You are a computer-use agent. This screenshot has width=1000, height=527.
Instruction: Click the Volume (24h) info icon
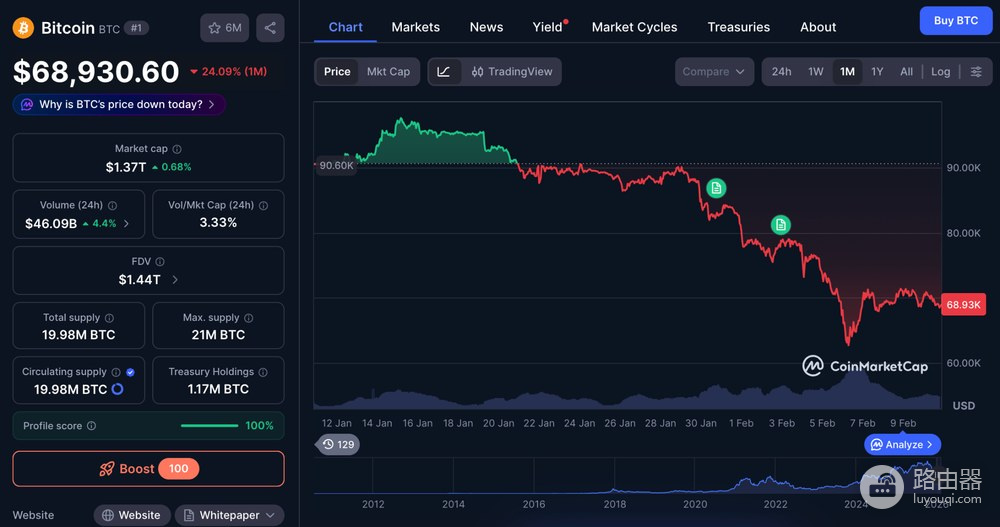pyautogui.click(x=112, y=205)
